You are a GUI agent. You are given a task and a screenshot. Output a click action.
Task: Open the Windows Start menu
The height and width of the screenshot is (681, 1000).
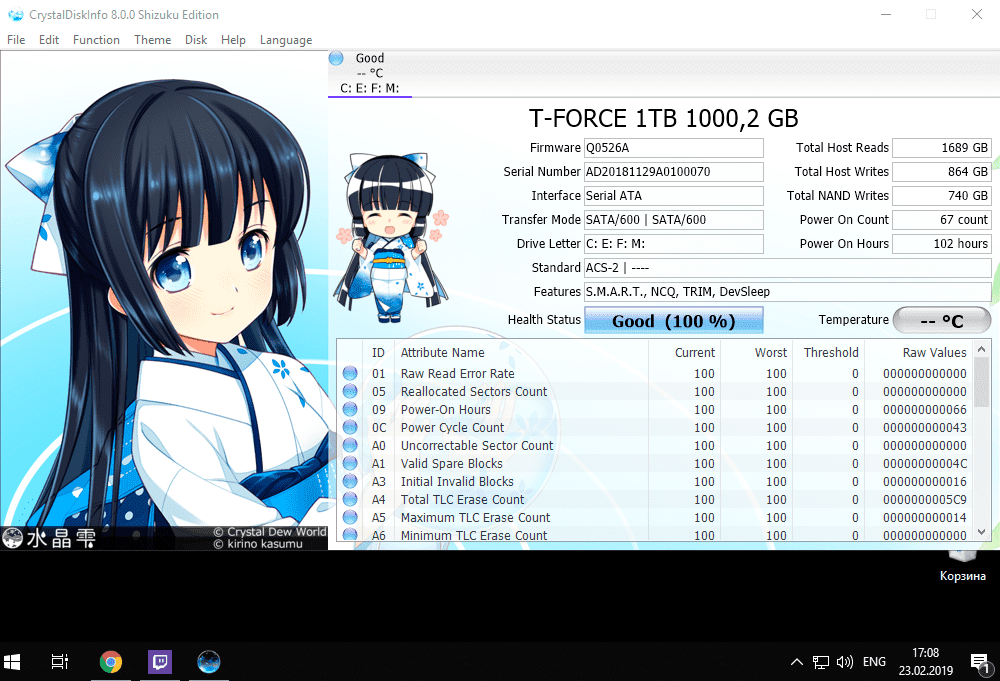[12, 662]
